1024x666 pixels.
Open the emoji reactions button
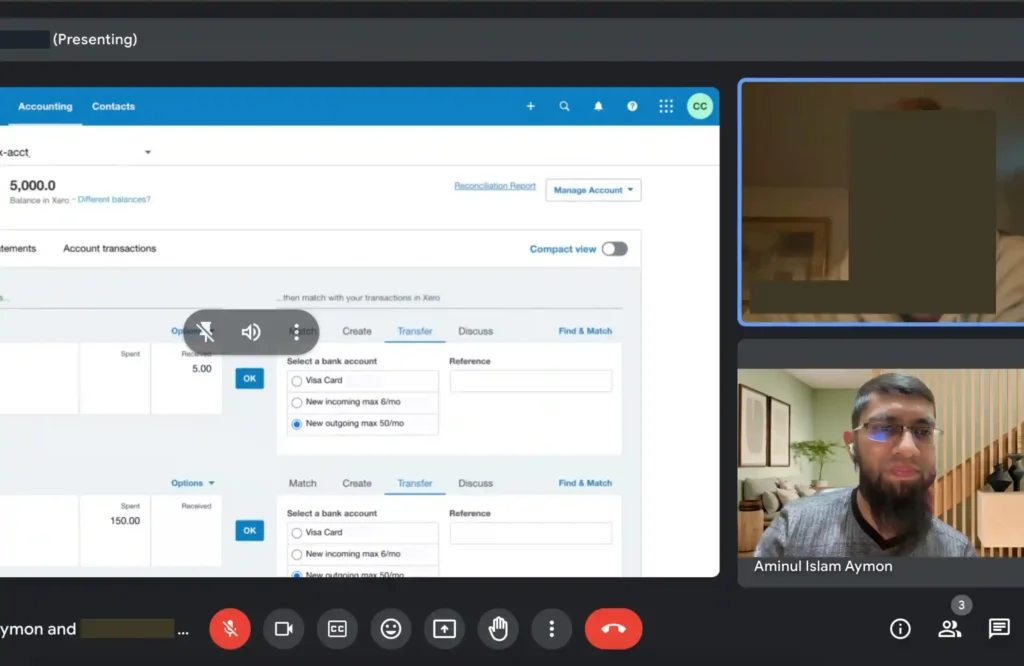pyautogui.click(x=391, y=629)
